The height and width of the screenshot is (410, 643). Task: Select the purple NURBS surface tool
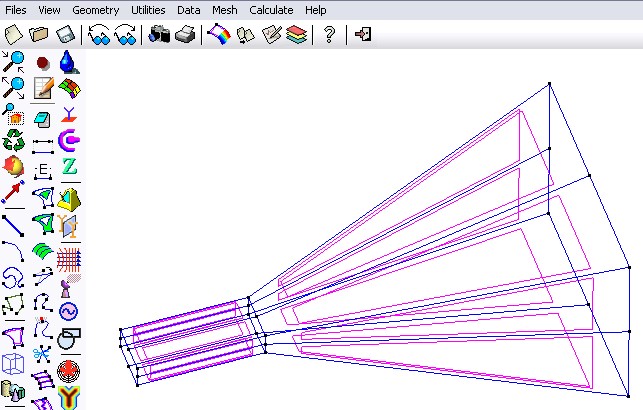[x=13, y=337]
